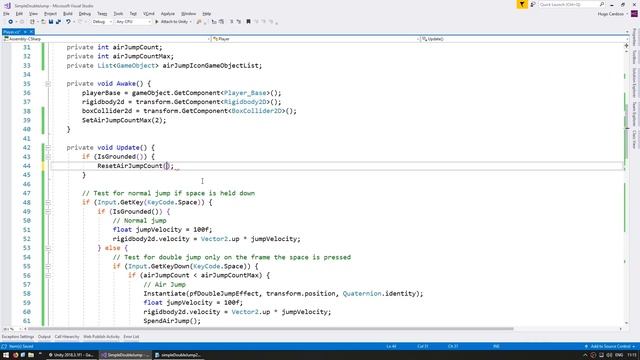This screenshot has height=360, width=640.
Task: Close the Player.cs document tab
Action: click(31, 32)
